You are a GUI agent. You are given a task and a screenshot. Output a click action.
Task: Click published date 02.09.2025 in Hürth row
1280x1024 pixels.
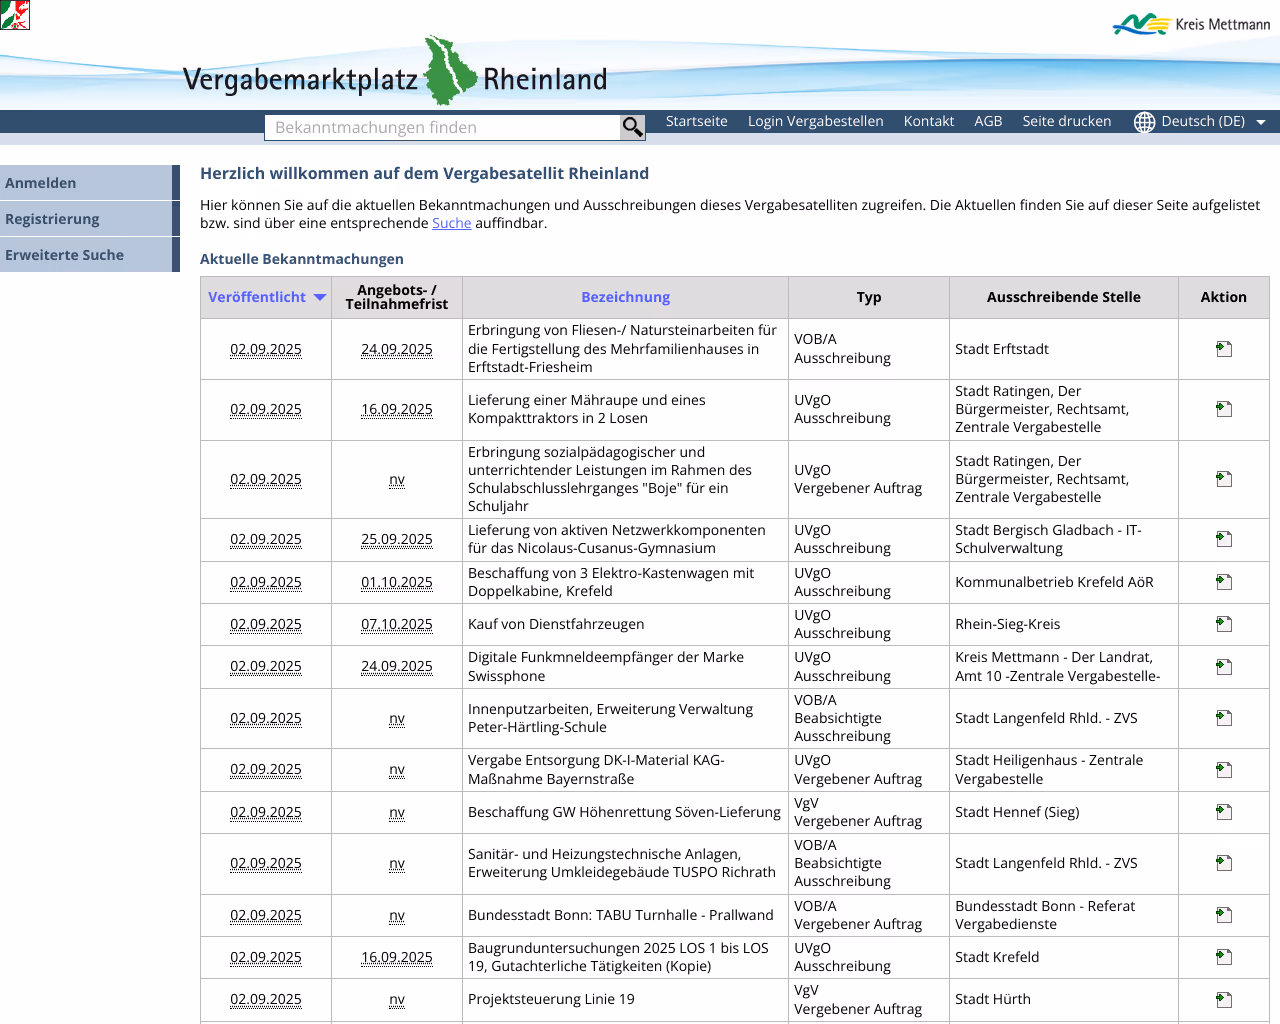coord(266,999)
